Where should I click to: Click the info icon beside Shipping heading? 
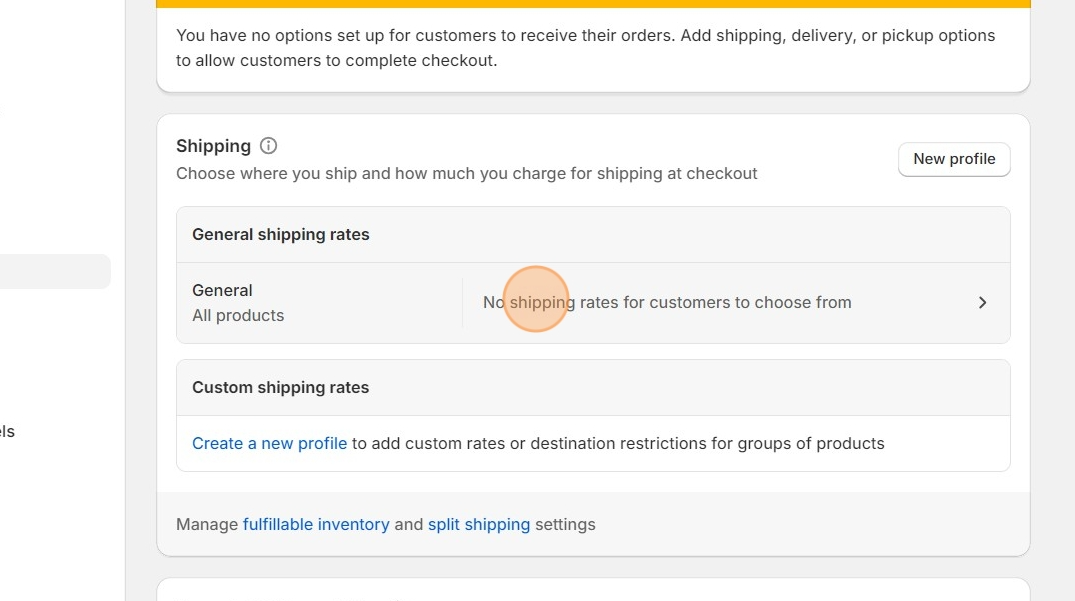tap(268, 146)
